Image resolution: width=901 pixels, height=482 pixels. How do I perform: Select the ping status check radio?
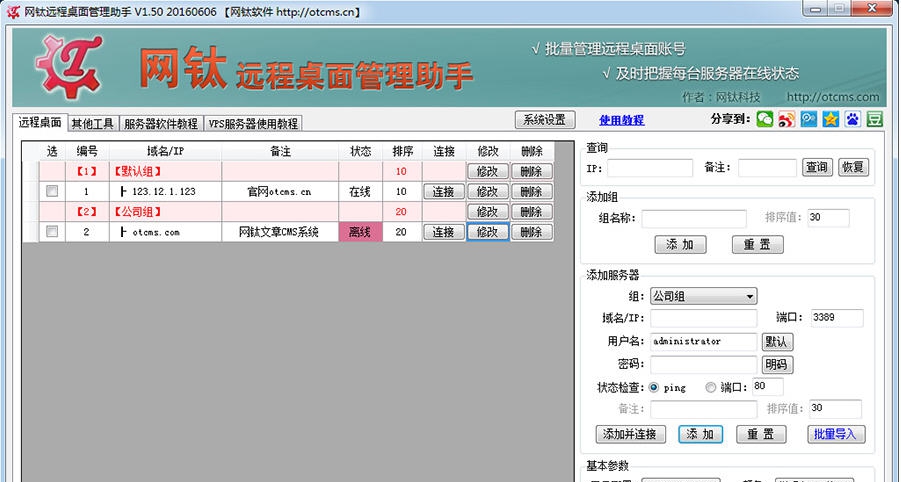654,387
